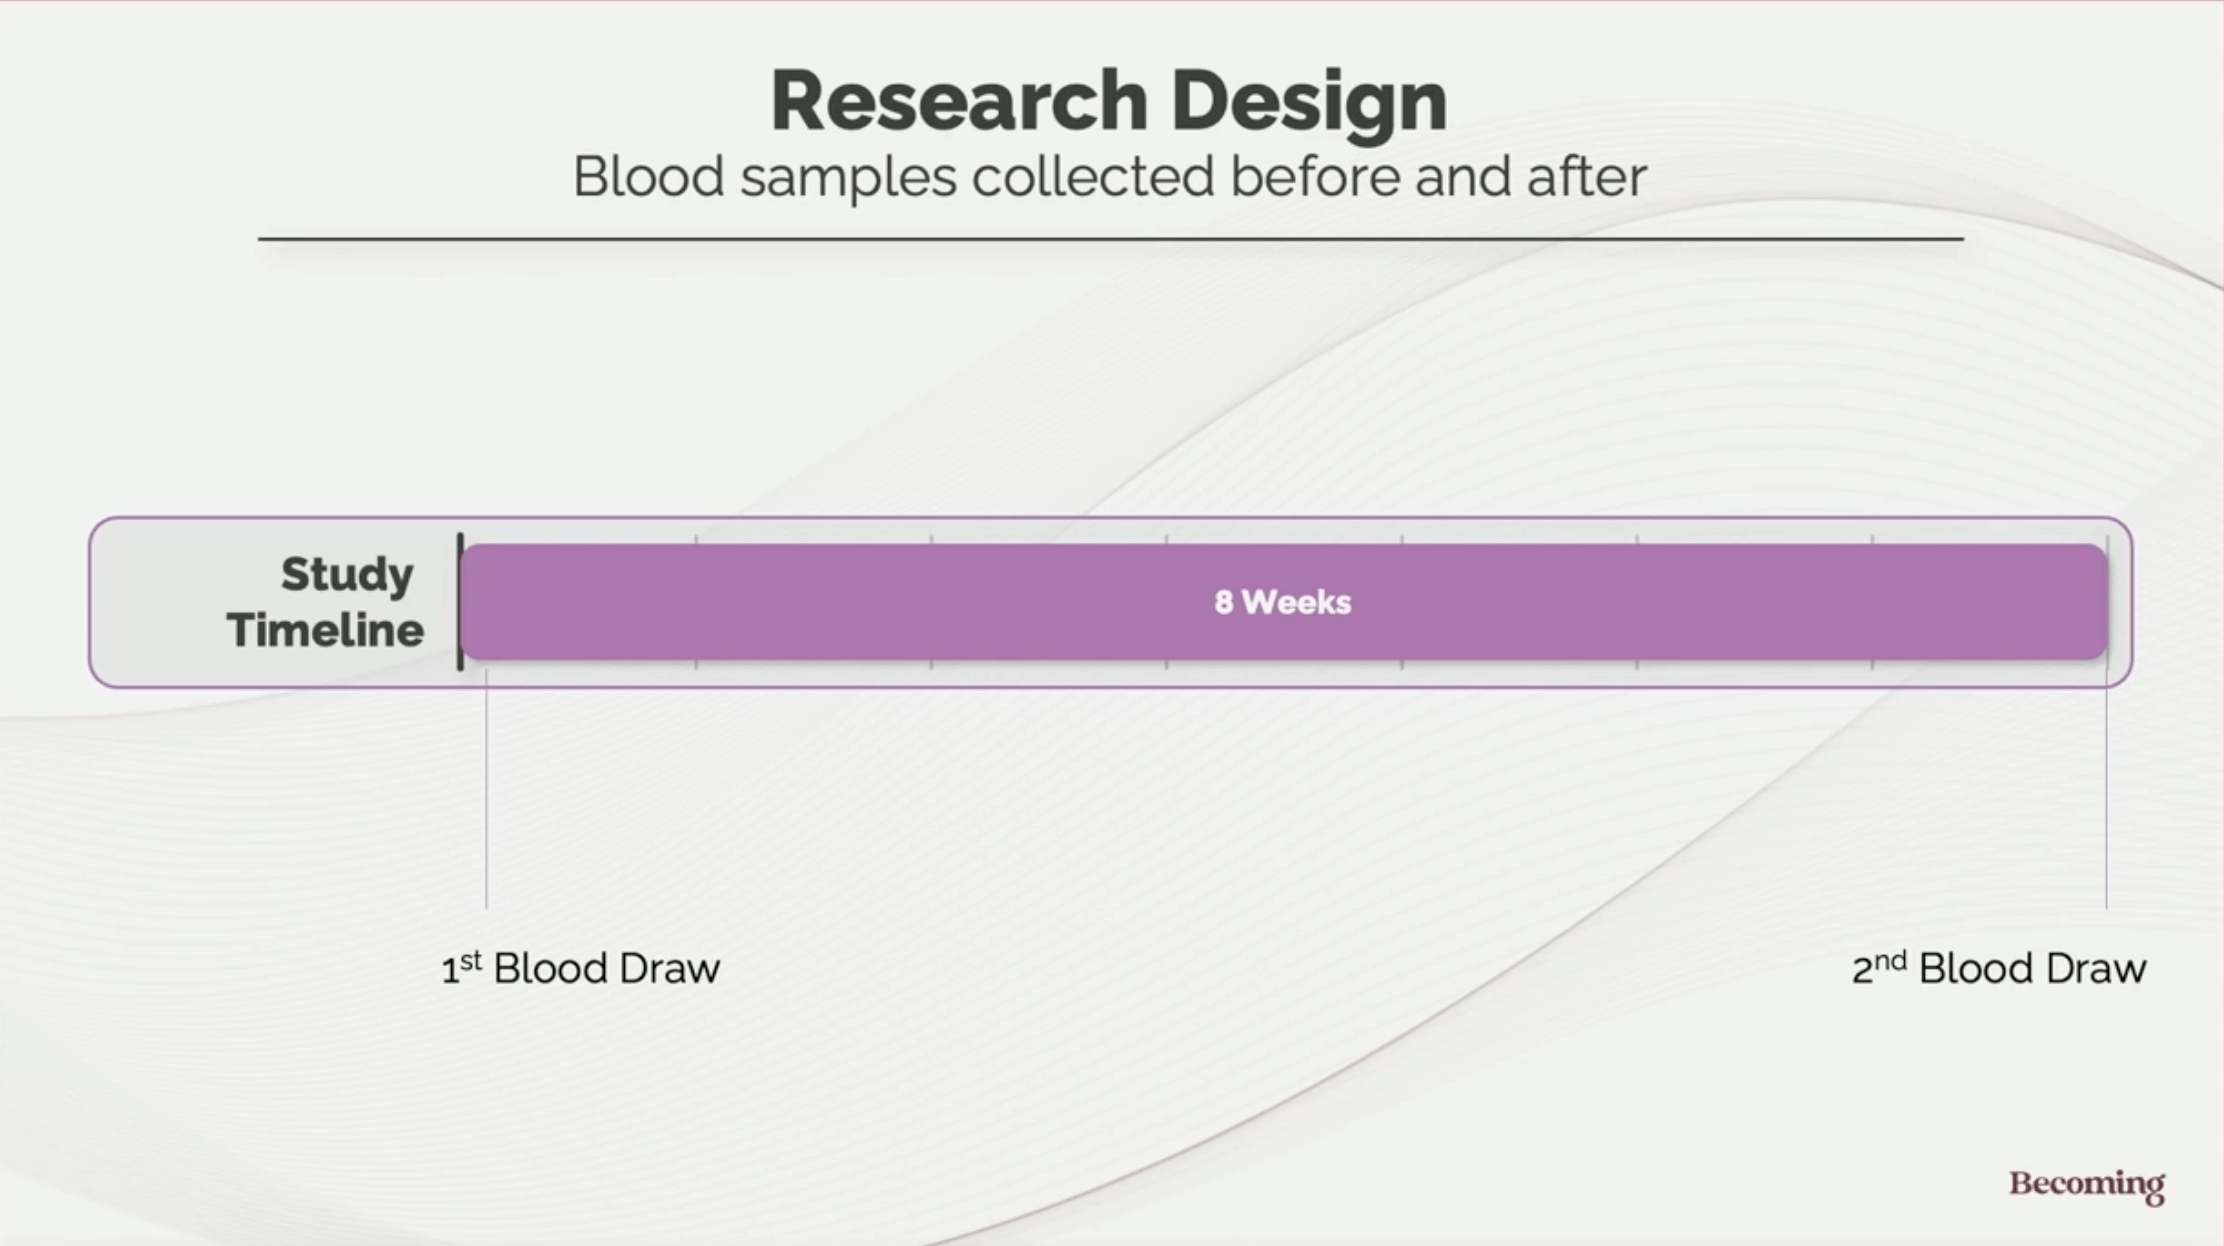Image resolution: width=2224 pixels, height=1246 pixels.
Task: Click the last week tick mark before the bar's end
Action: pos(1872,540)
